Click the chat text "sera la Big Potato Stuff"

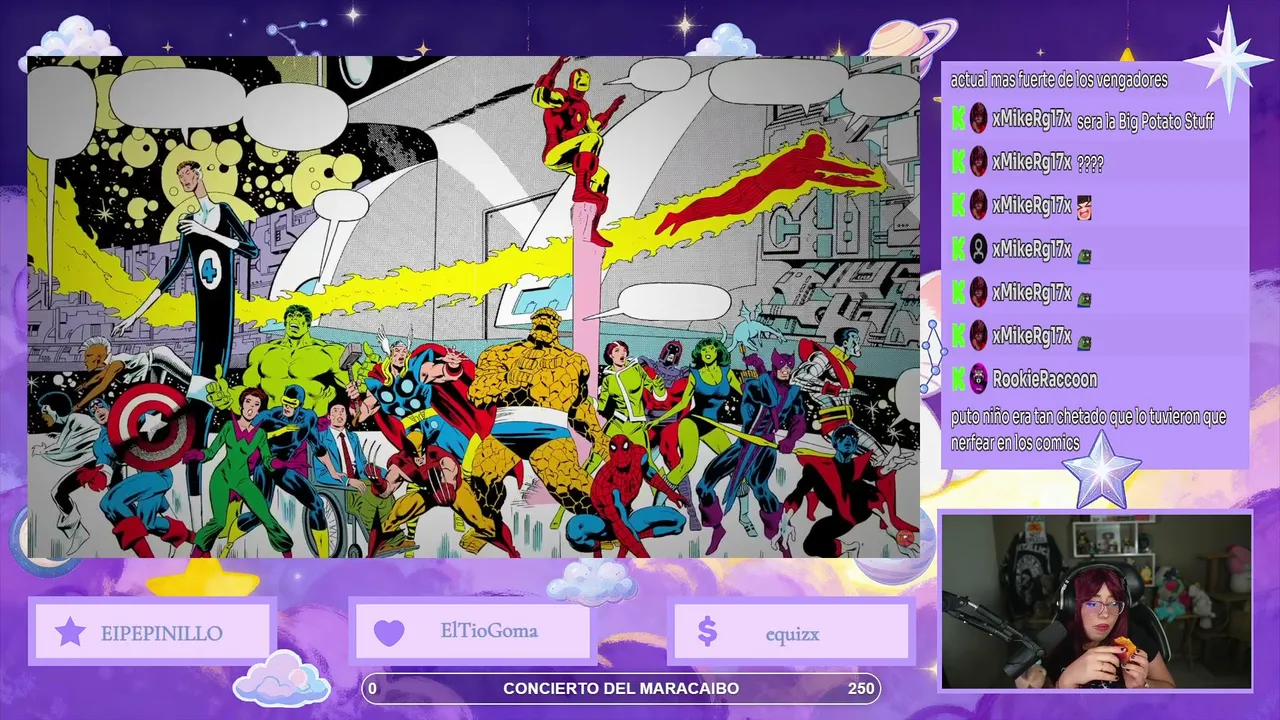point(1145,122)
